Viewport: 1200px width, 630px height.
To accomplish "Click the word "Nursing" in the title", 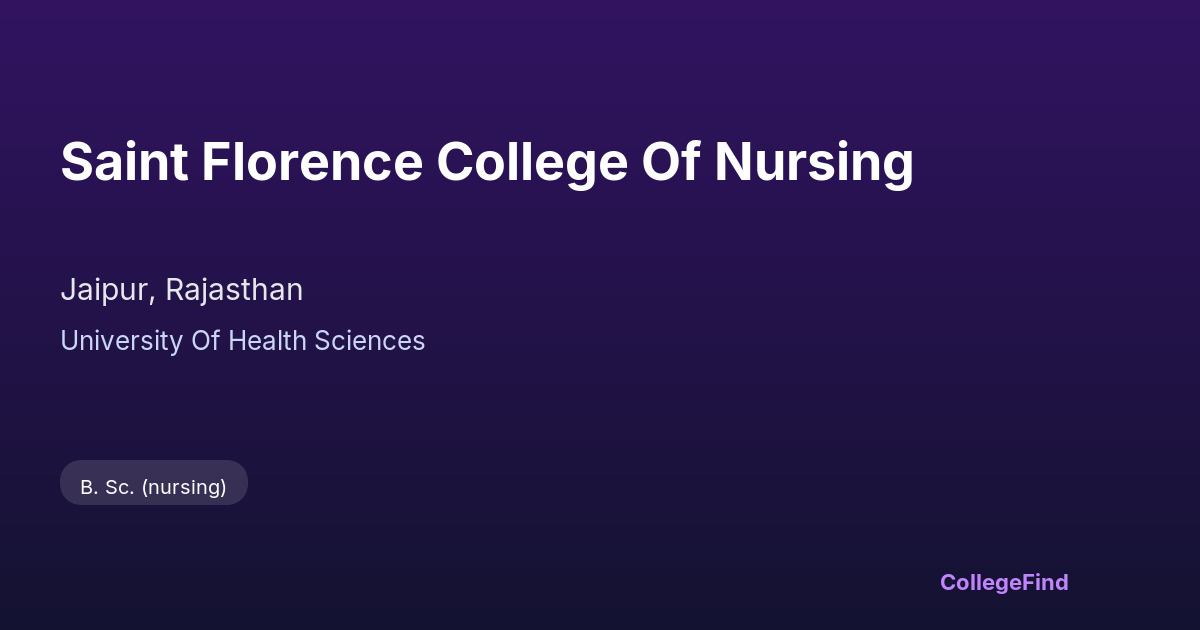I will coord(813,164).
